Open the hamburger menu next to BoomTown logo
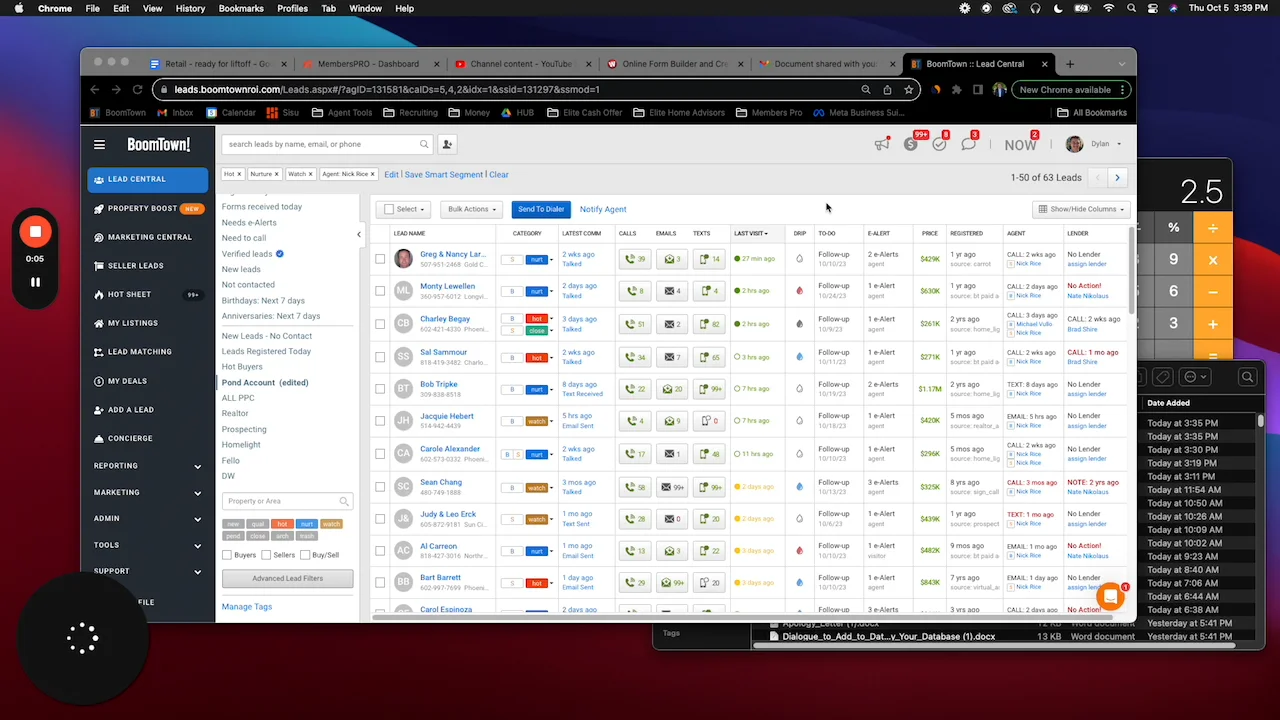This screenshot has width=1280, height=720. click(x=99, y=144)
